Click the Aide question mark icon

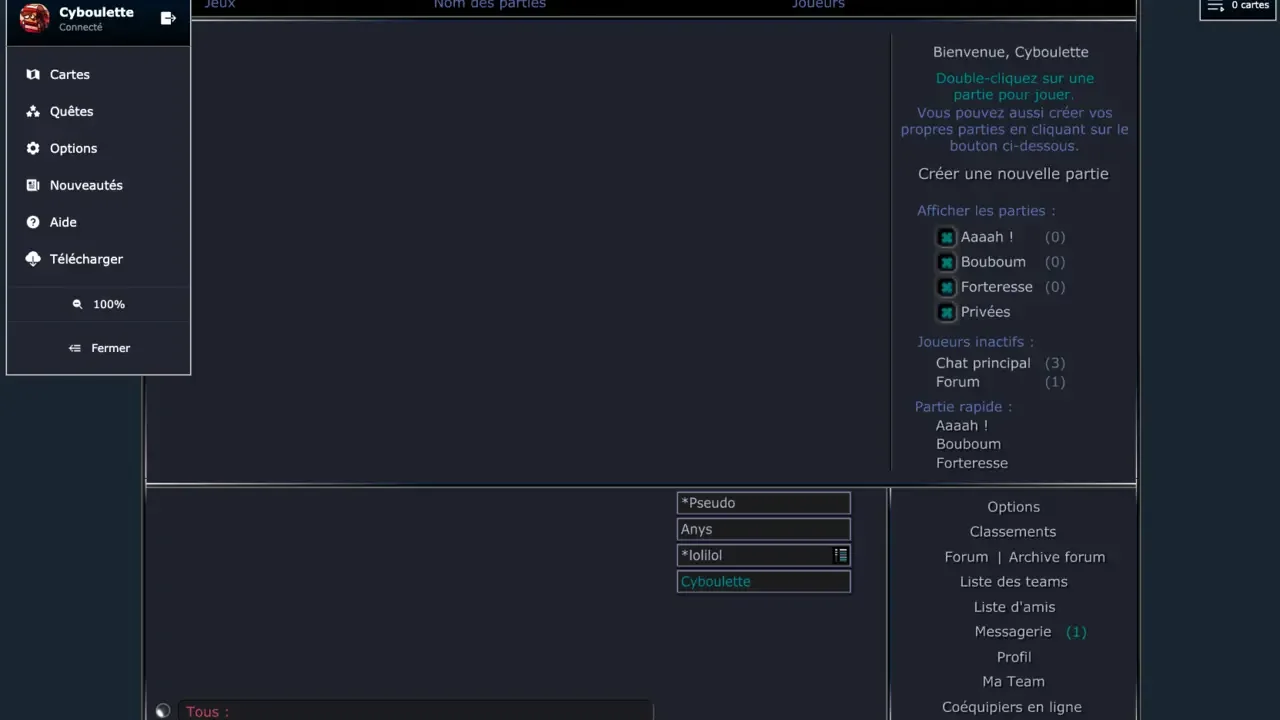[33, 223]
